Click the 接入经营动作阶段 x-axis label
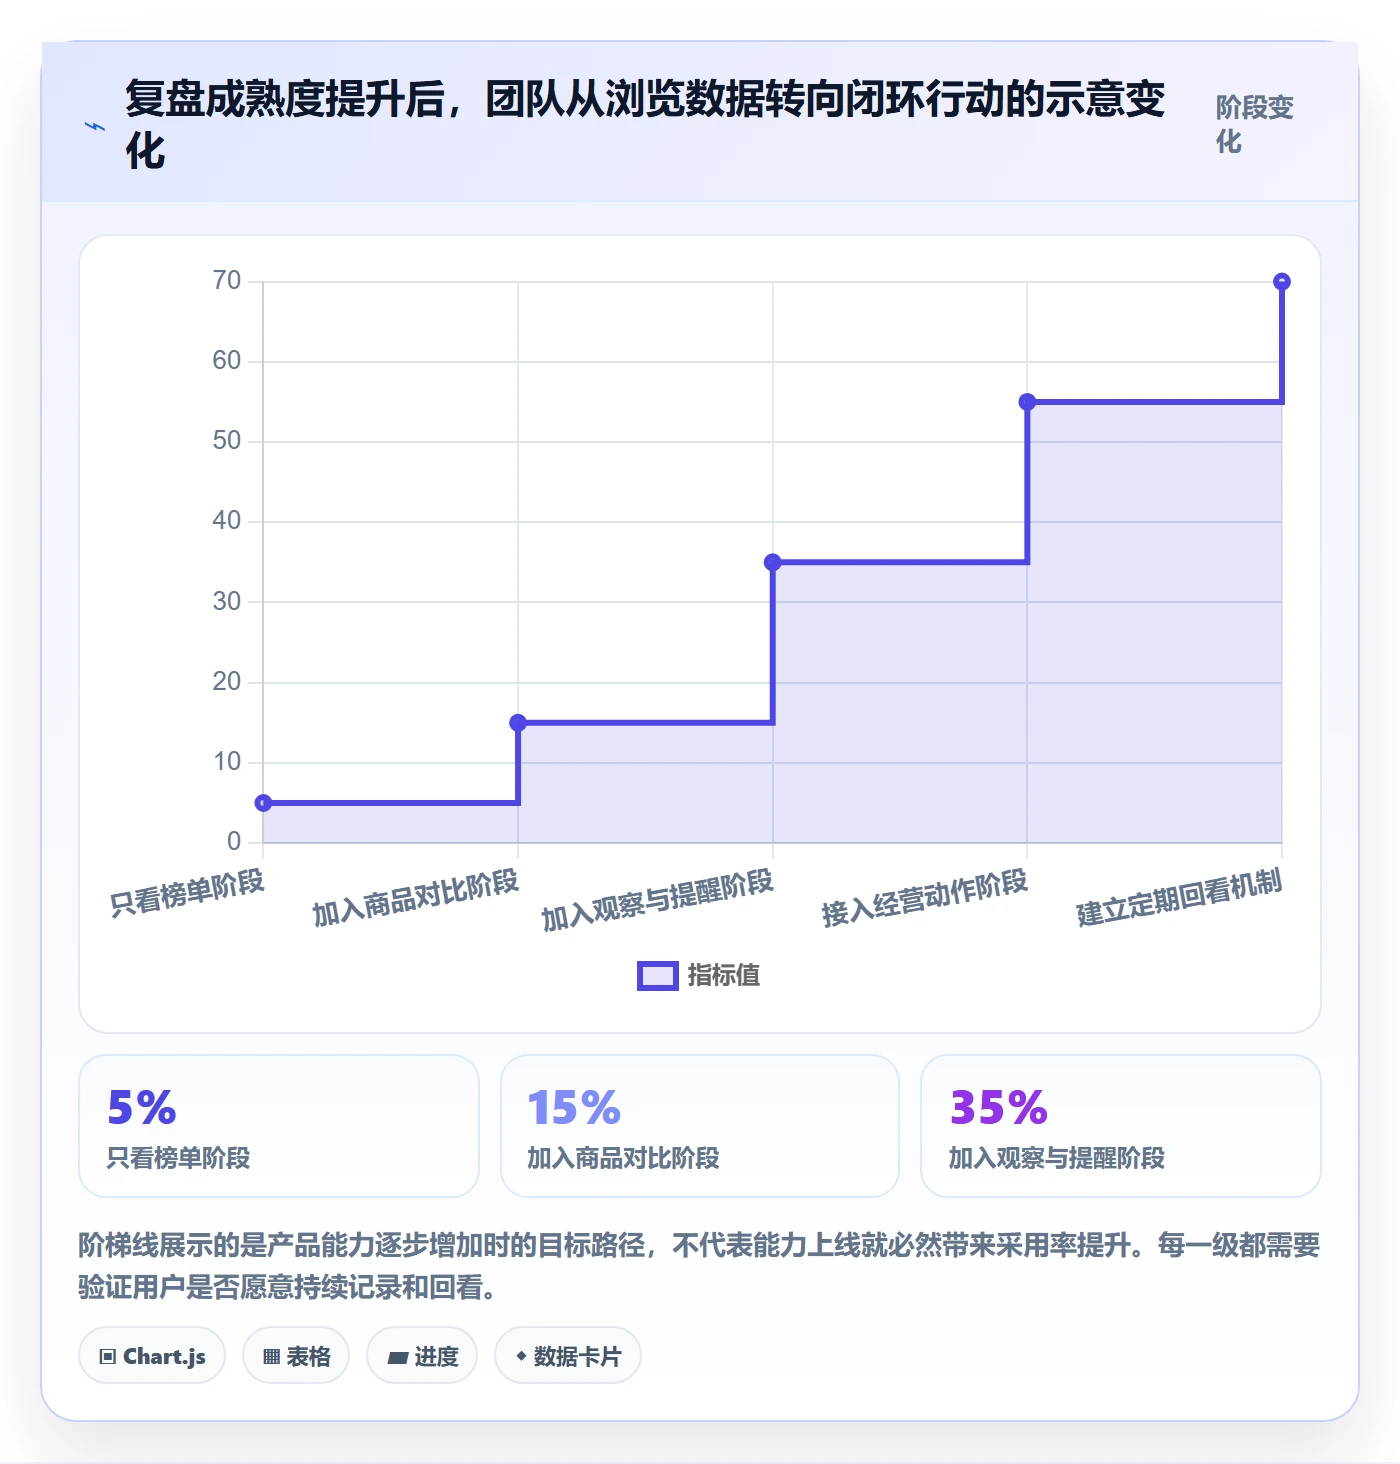 pyautogui.click(x=924, y=898)
